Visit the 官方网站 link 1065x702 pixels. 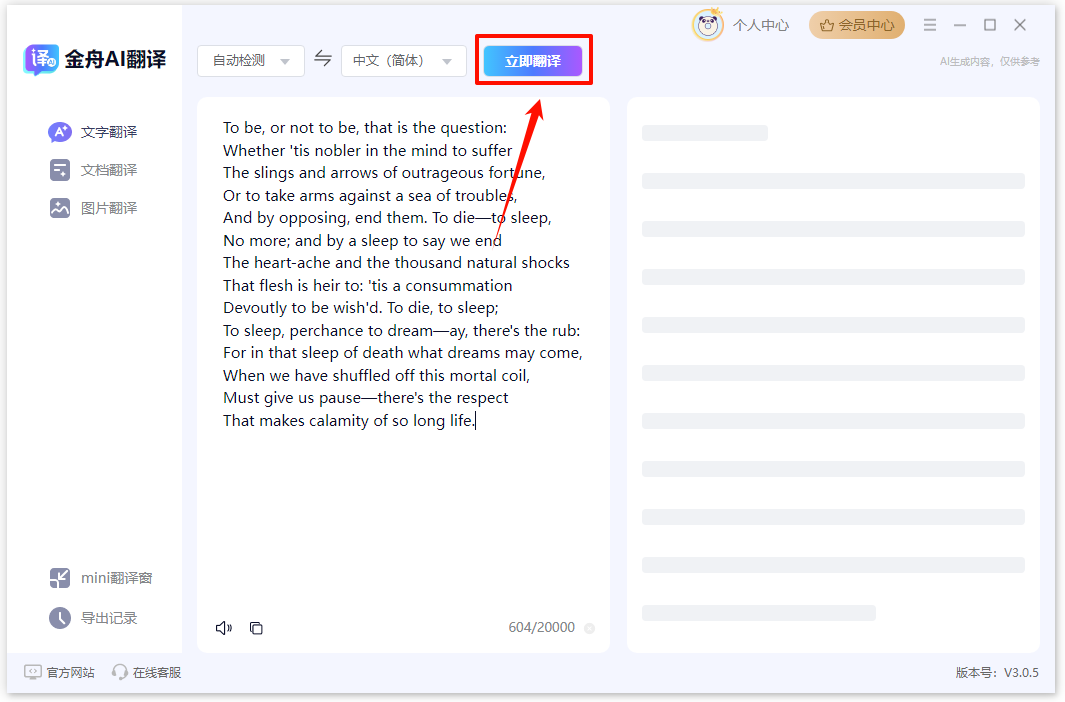point(60,672)
